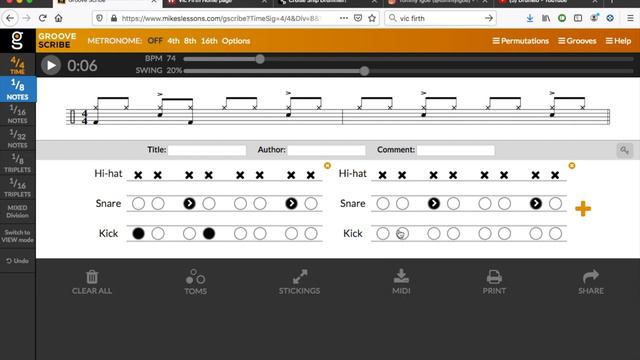Viewport: 640px width, 360px height.
Task: Go back in the browser
Action: click(x=10, y=18)
